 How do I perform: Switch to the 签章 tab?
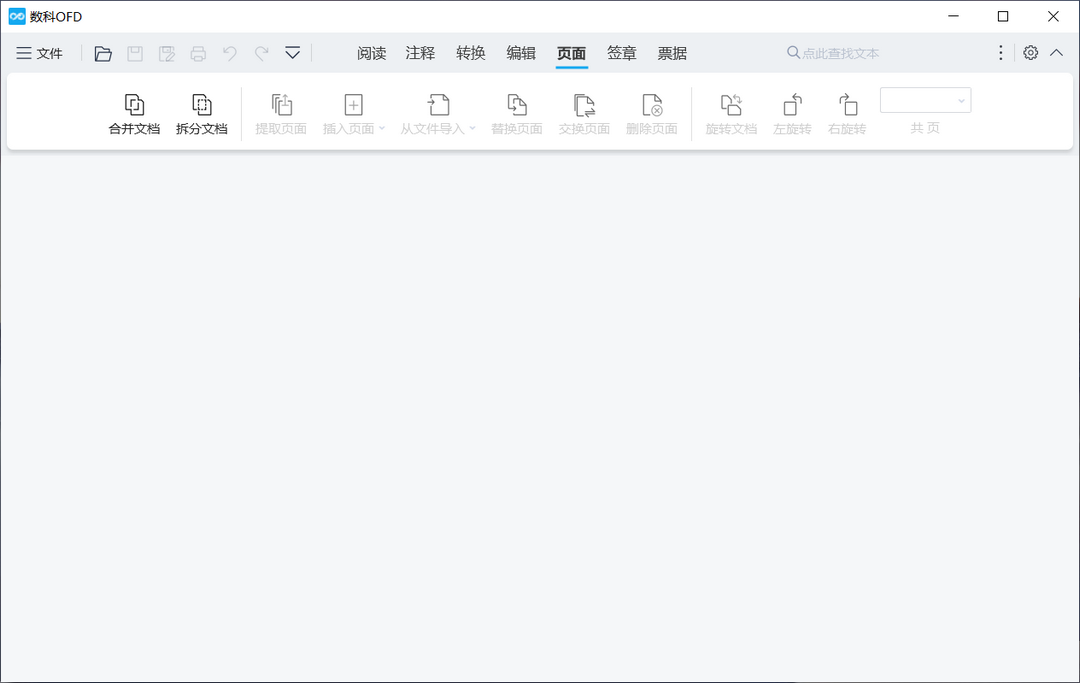point(621,54)
